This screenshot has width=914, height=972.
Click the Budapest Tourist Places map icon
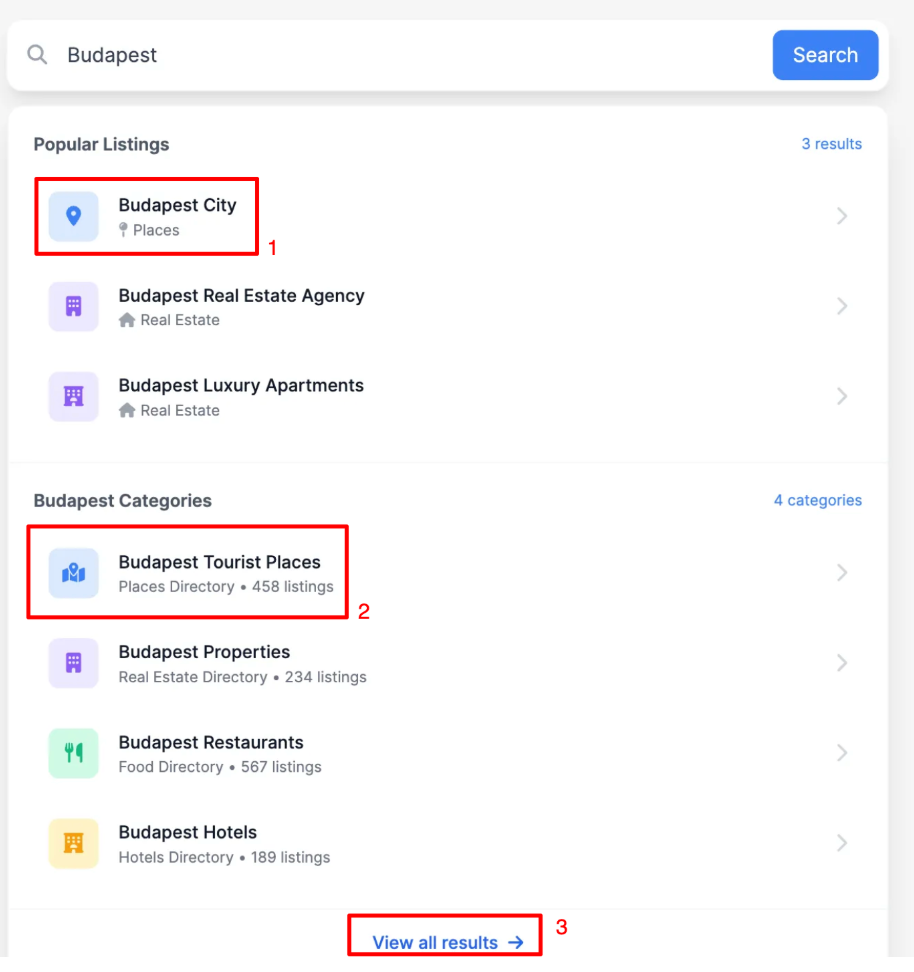click(73, 573)
